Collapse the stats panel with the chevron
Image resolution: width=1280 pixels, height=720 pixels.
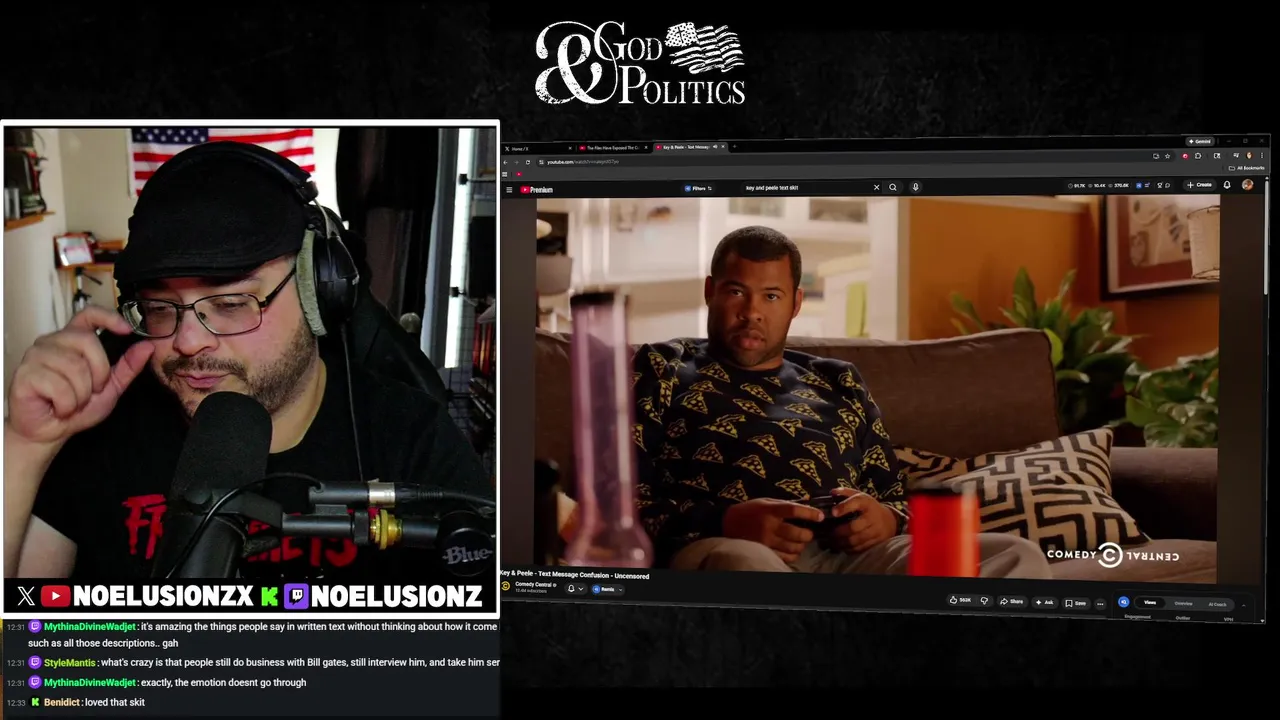[1244, 605]
